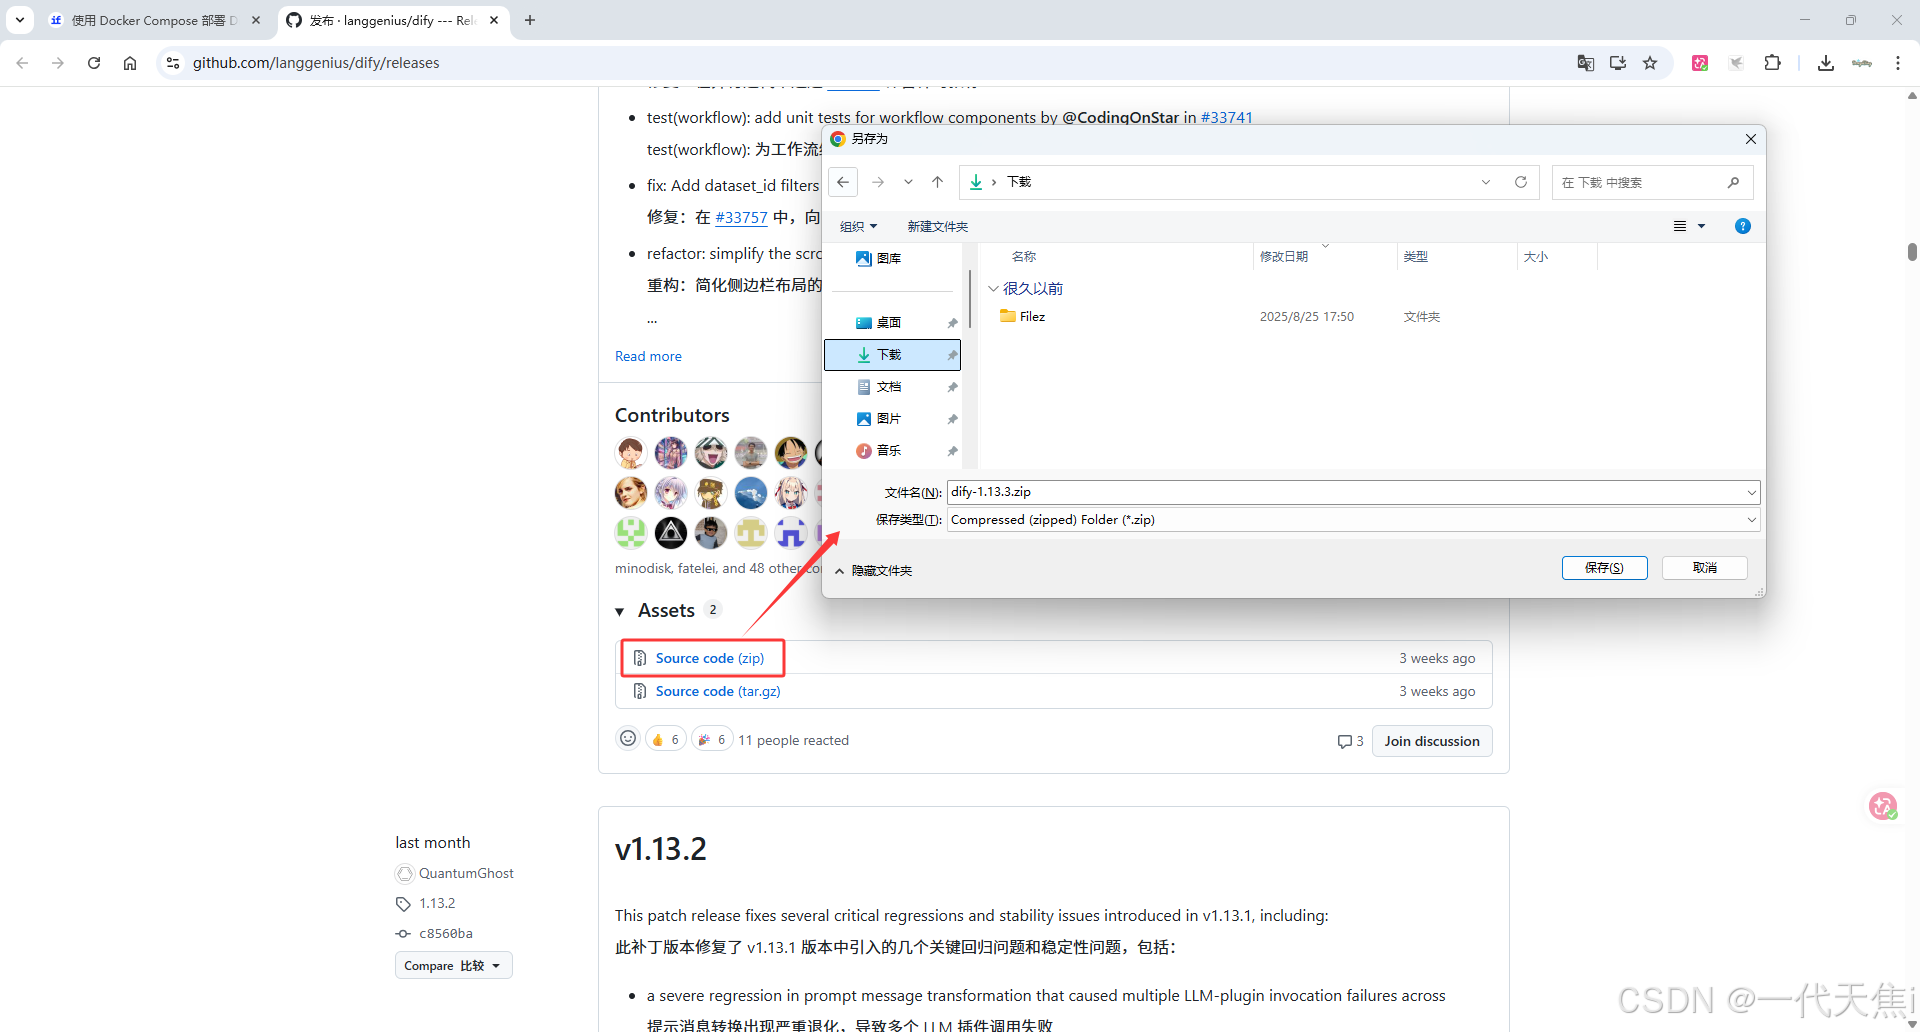Screen dimensions: 1920x1032
Task: Click the blue help icon in dialog
Action: pyautogui.click(x=1743, y=226)
